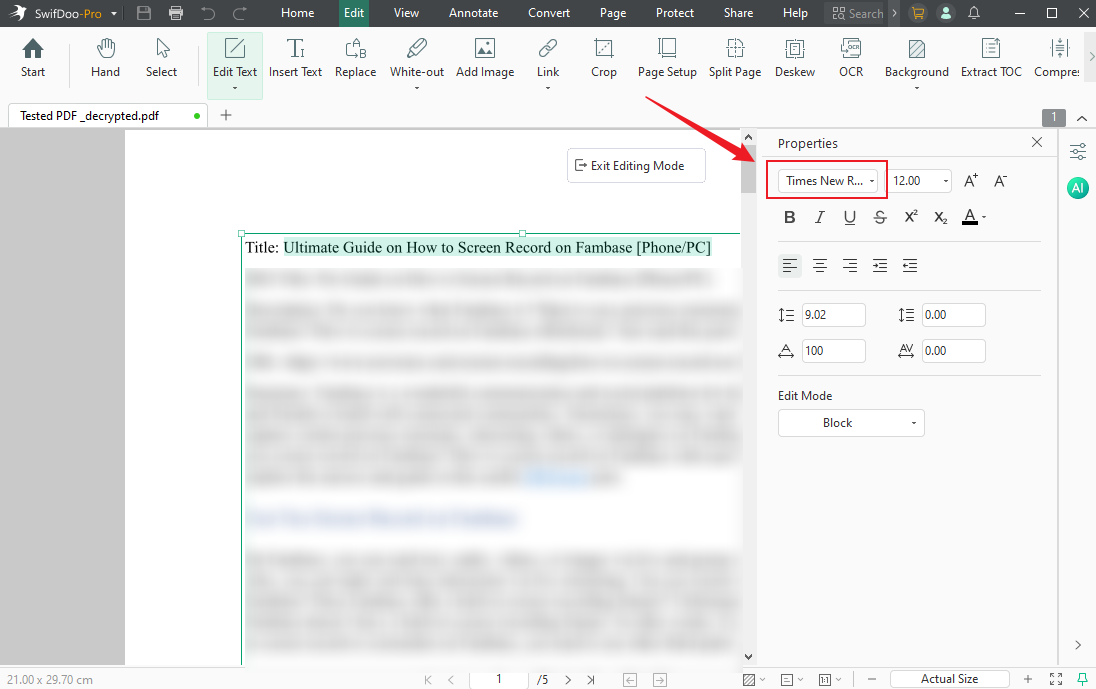Viewport: 1096px width, 689px height.
Task: Open the Edit Mode Block dropdown
Action: [851, 423]
